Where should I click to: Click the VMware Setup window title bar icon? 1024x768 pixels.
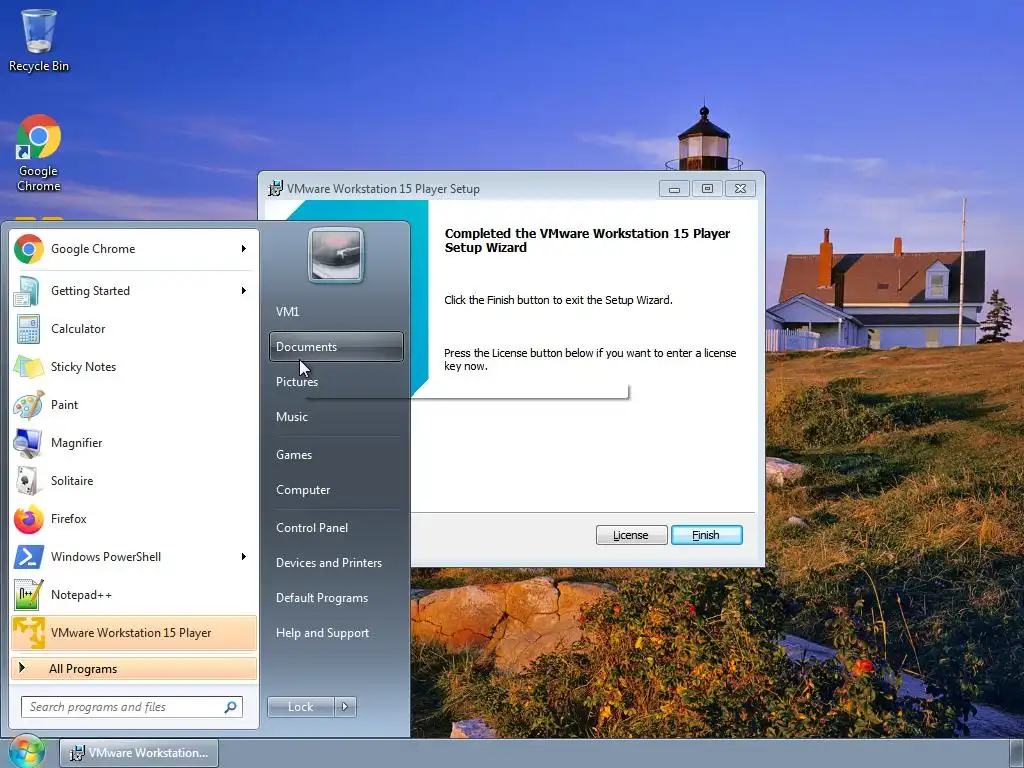276,188
